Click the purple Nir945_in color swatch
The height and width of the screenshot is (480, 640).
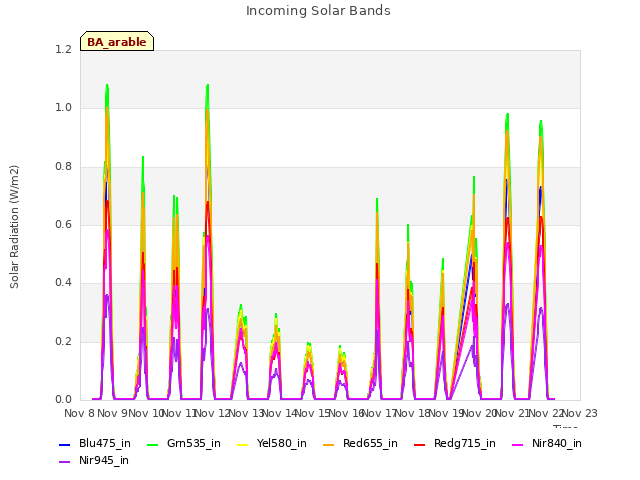(x=64, y=462)
